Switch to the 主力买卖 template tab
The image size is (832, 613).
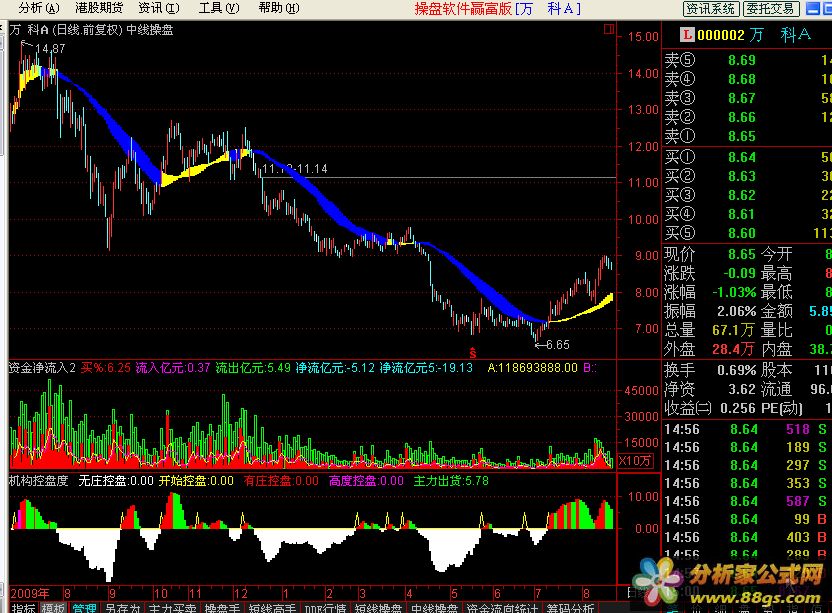pos(172,608)
